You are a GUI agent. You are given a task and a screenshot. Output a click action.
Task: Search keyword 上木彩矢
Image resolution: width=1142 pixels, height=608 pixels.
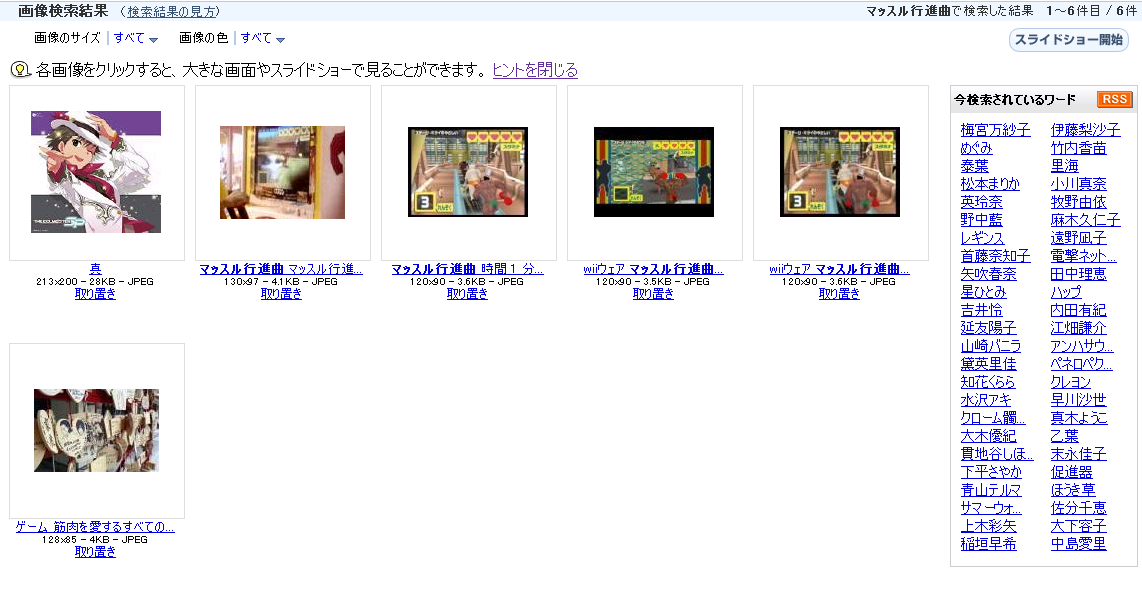(x=988, y=526)
